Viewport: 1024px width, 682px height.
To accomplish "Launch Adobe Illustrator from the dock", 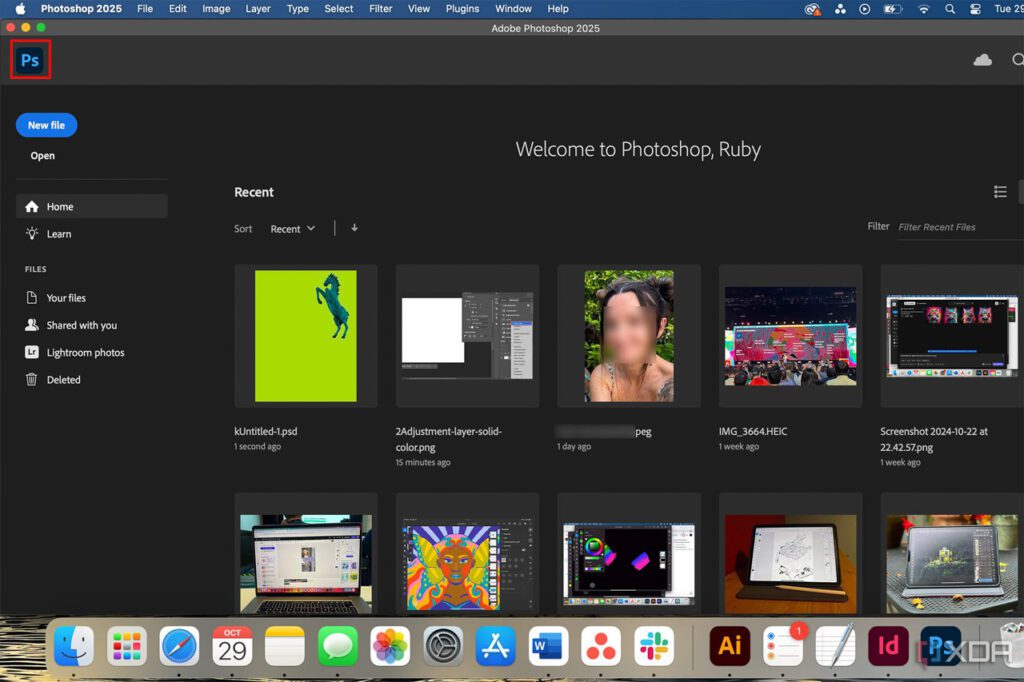I will pos(729,646).
